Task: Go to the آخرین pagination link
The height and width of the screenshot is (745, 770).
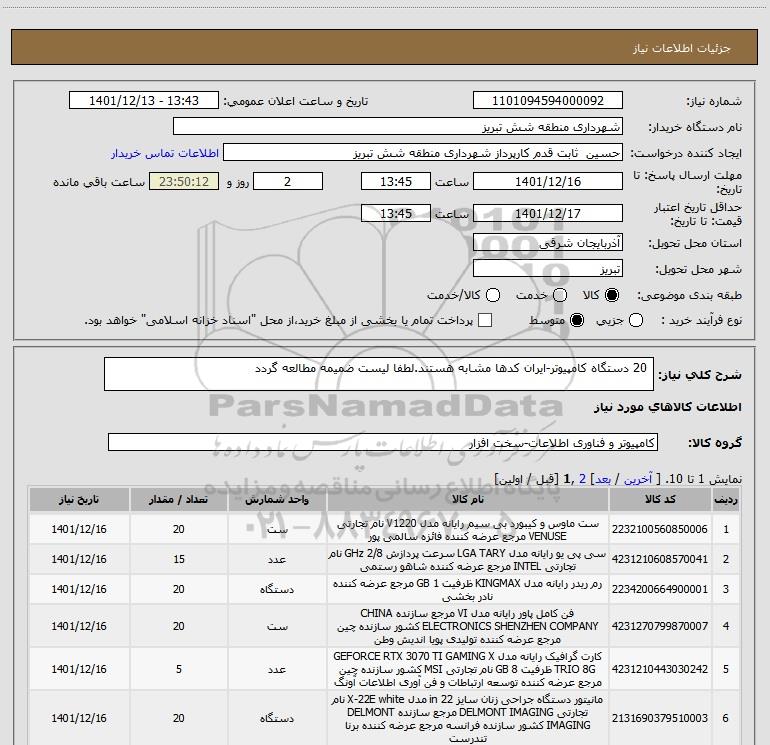Action: pyautogui.click(x=638, y=479)
